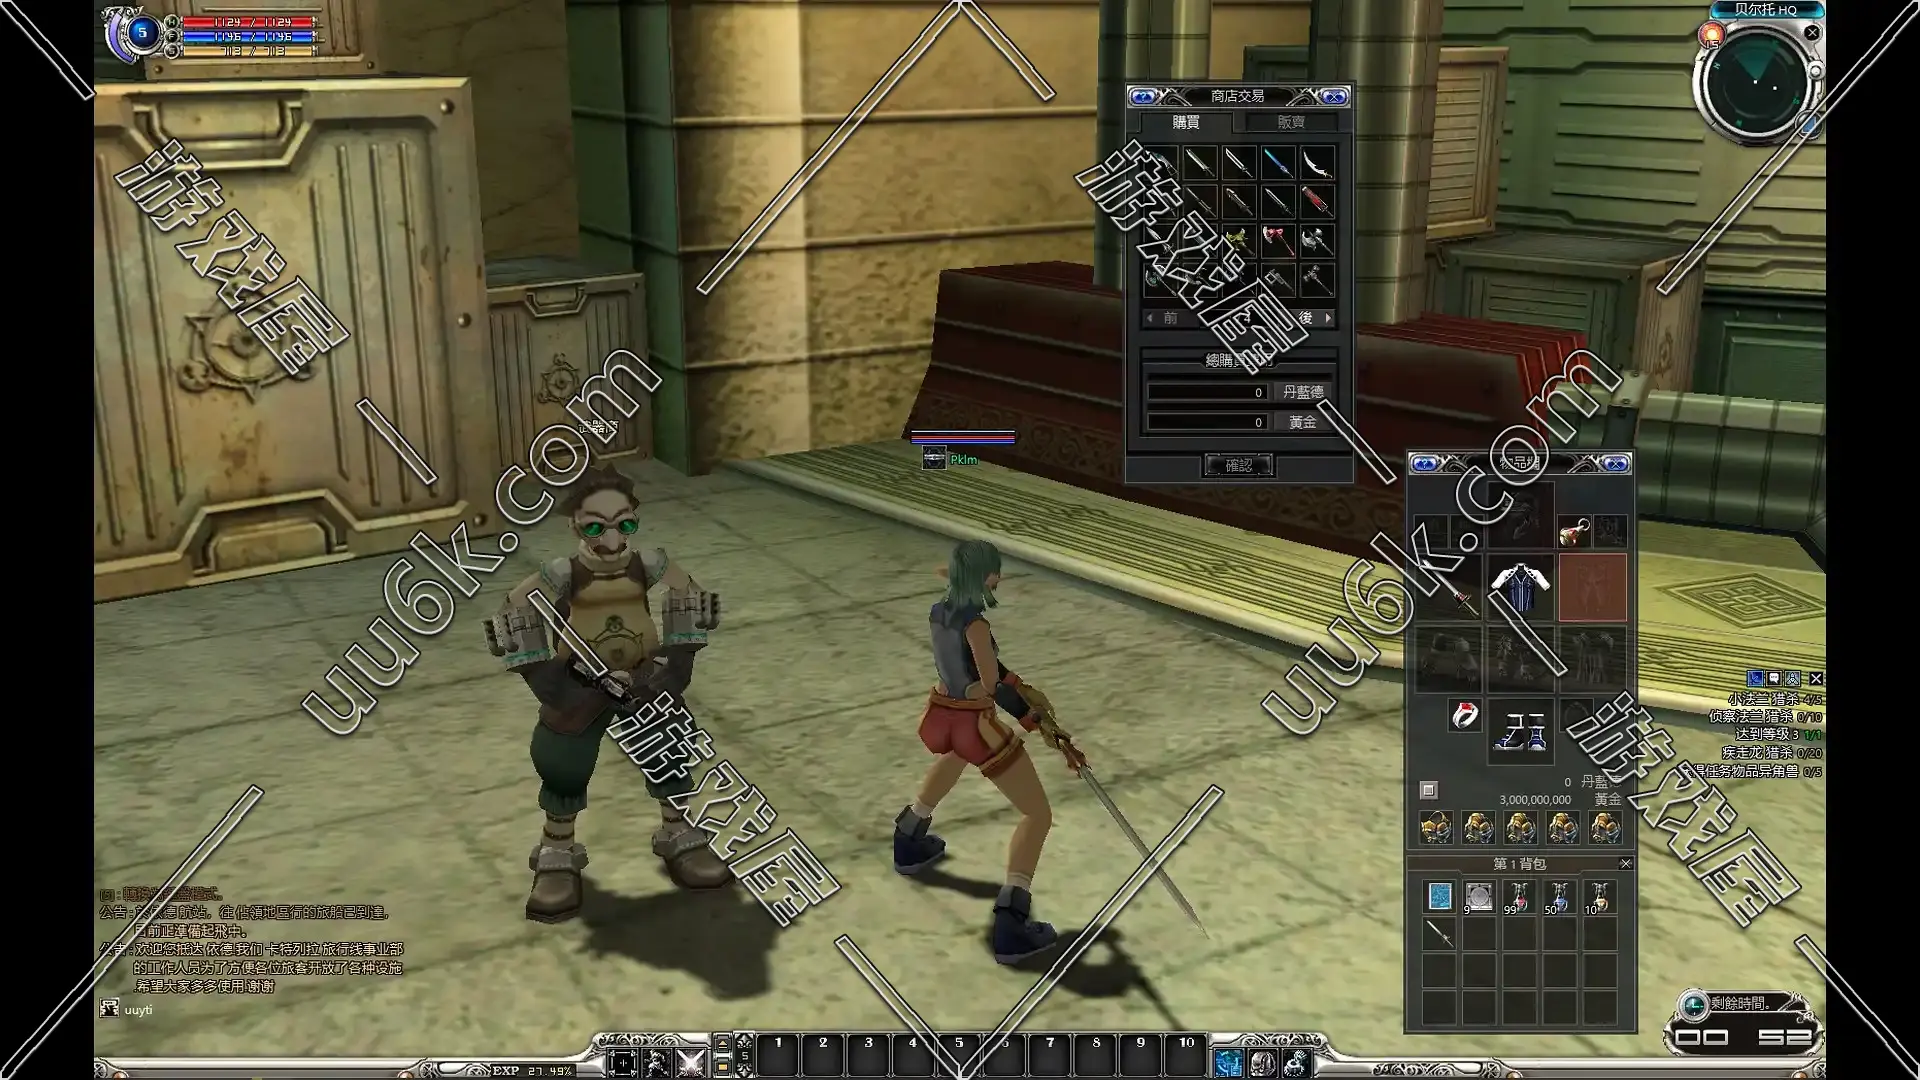Click the uuyti chat name icon

click(109, 1009)
